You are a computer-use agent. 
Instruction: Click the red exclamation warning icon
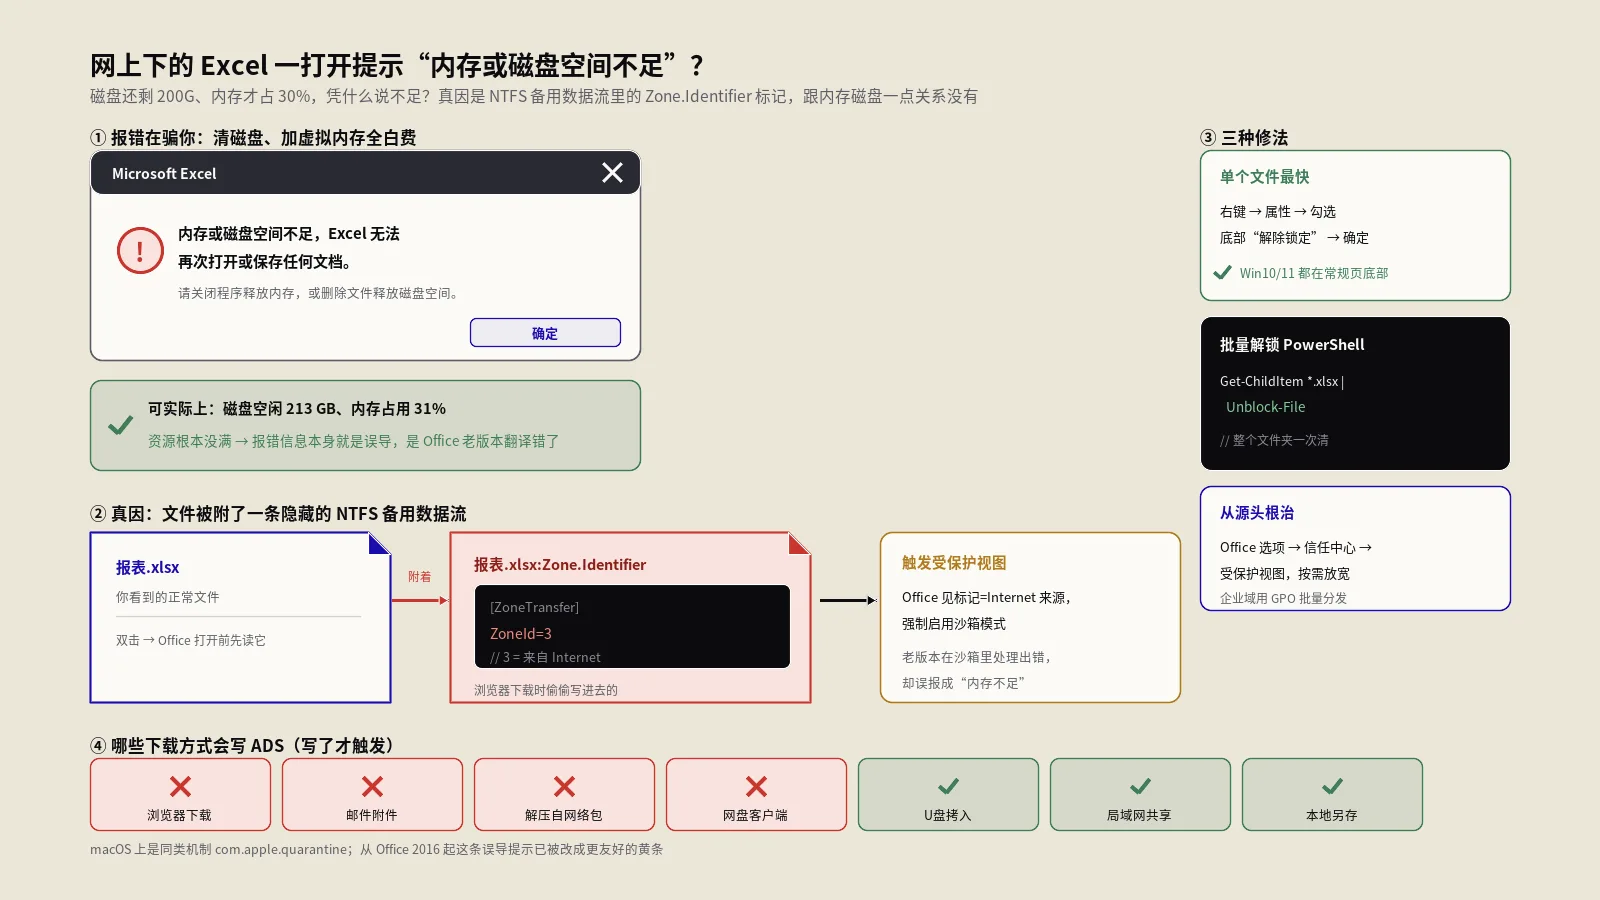point(140,250)
